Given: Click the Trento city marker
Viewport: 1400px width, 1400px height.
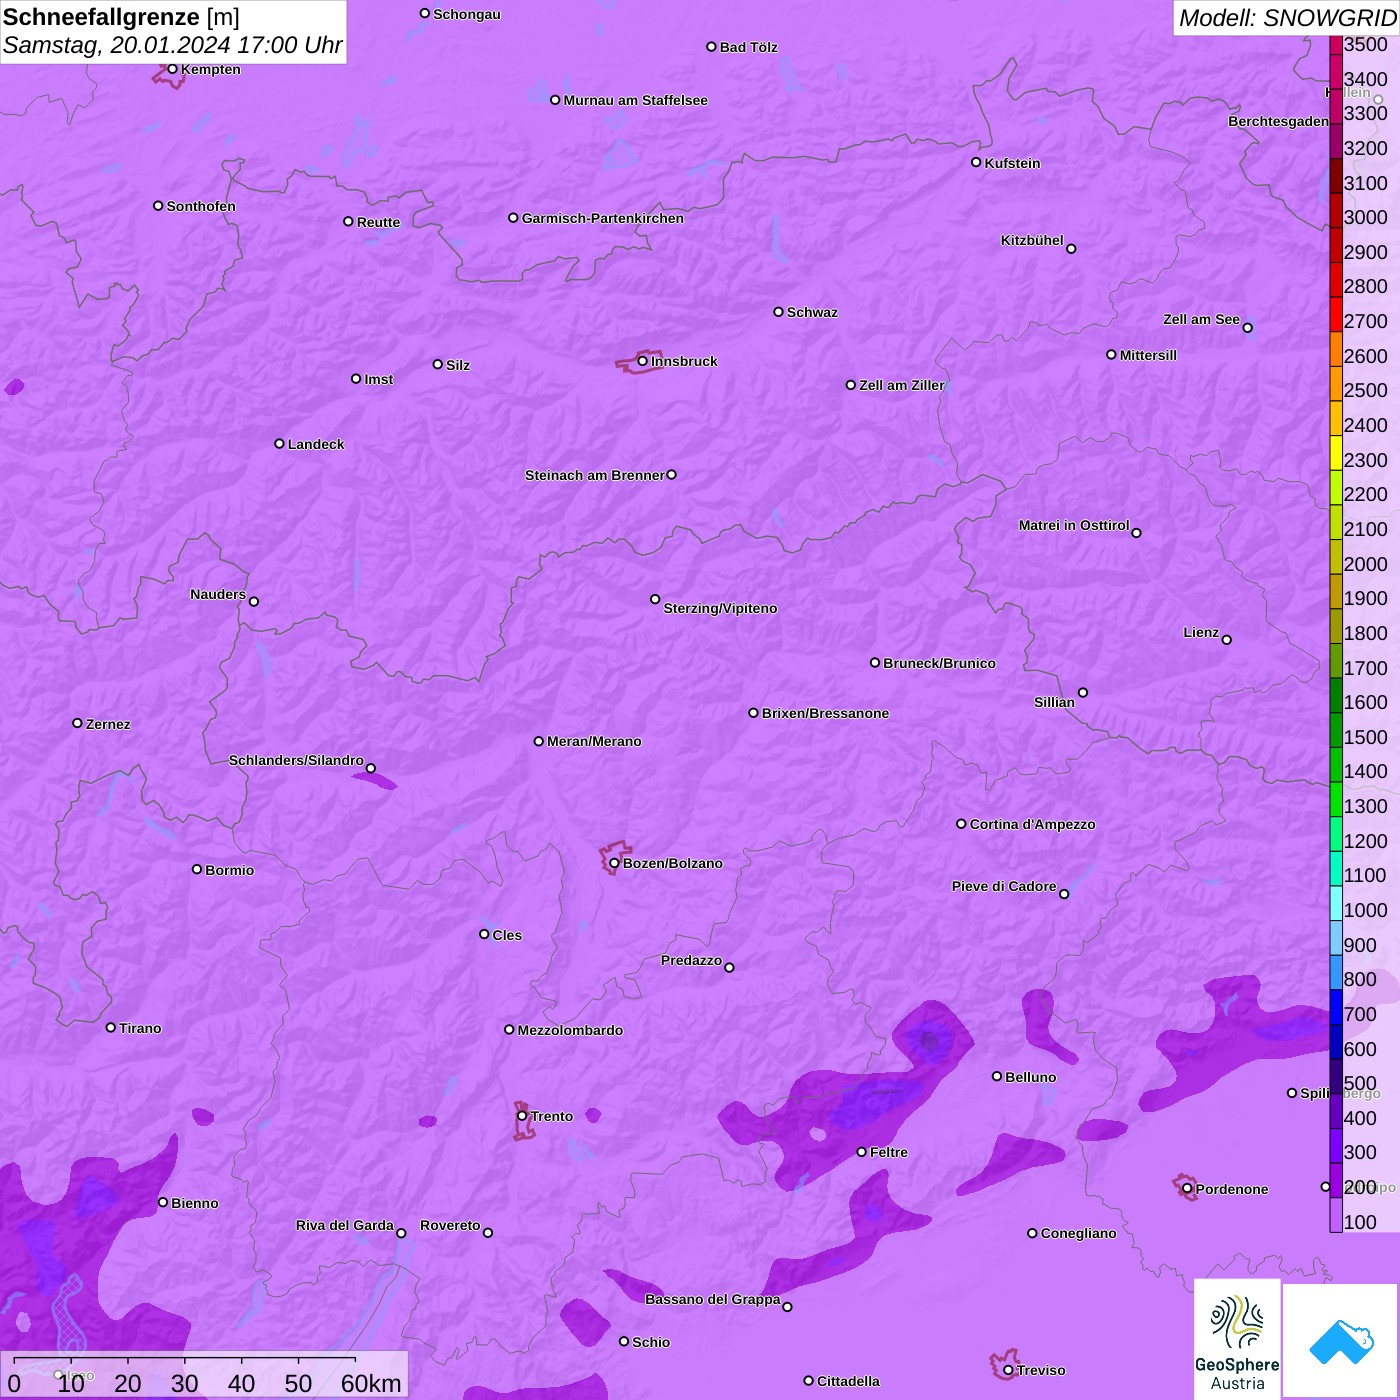Looking at the screenshot, I should coord(522,1116).
